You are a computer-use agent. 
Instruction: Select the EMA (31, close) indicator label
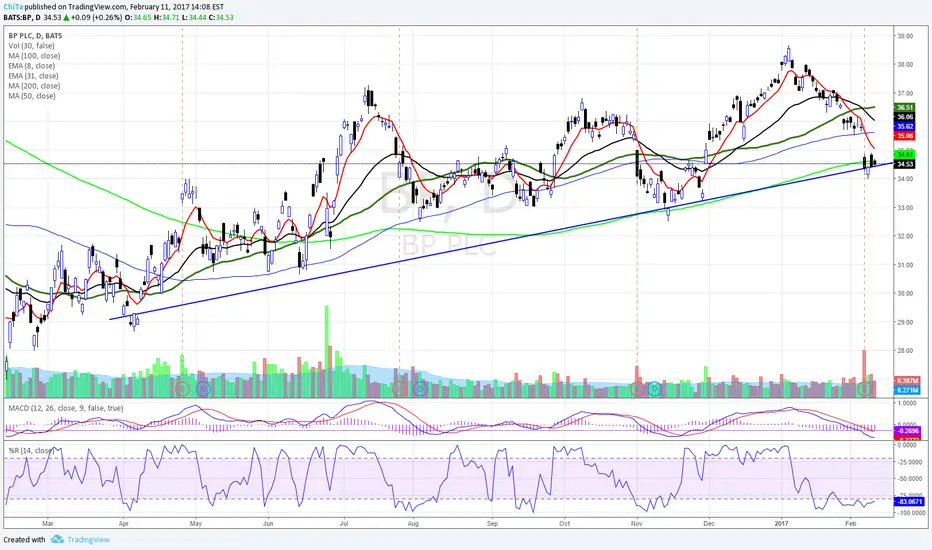(33, 76)
